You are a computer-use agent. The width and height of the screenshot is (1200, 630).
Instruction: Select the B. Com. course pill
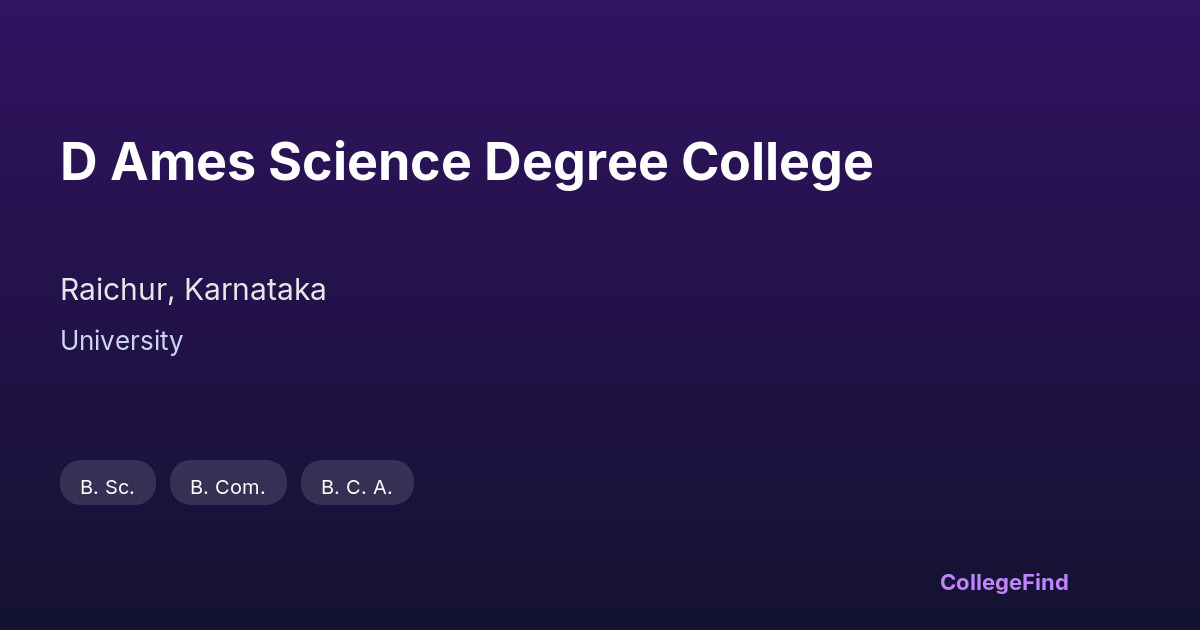[x=228, y=483]
